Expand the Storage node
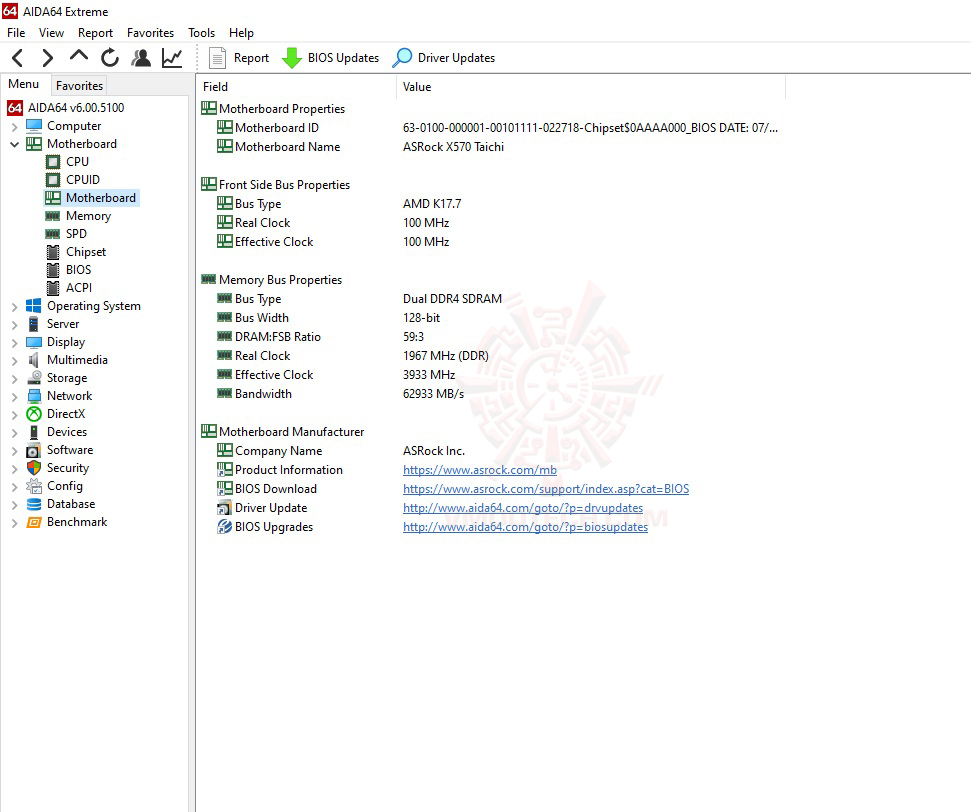 point(14,378)
